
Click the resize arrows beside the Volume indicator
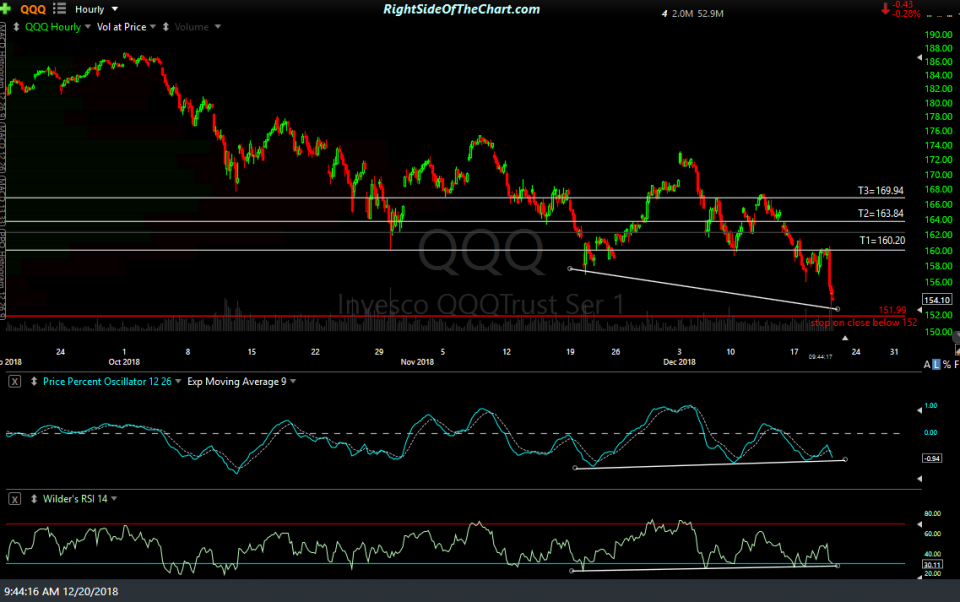point(167,26)
